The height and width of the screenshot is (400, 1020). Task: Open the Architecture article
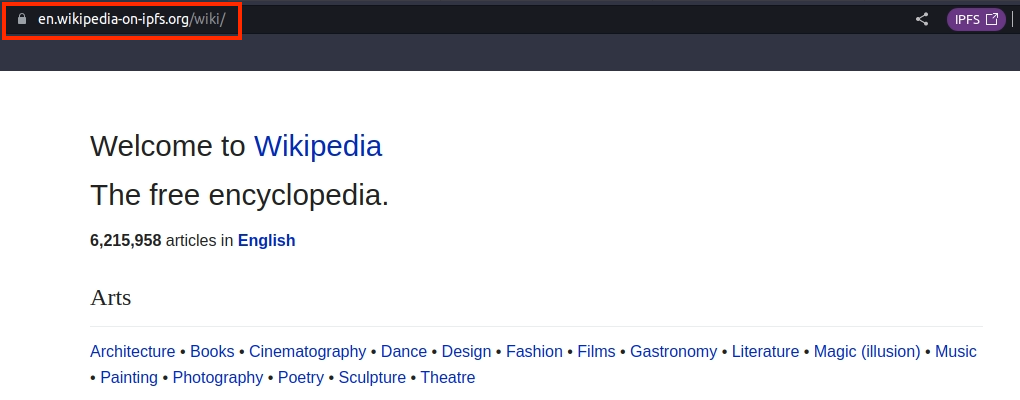[x=133, y=352]
